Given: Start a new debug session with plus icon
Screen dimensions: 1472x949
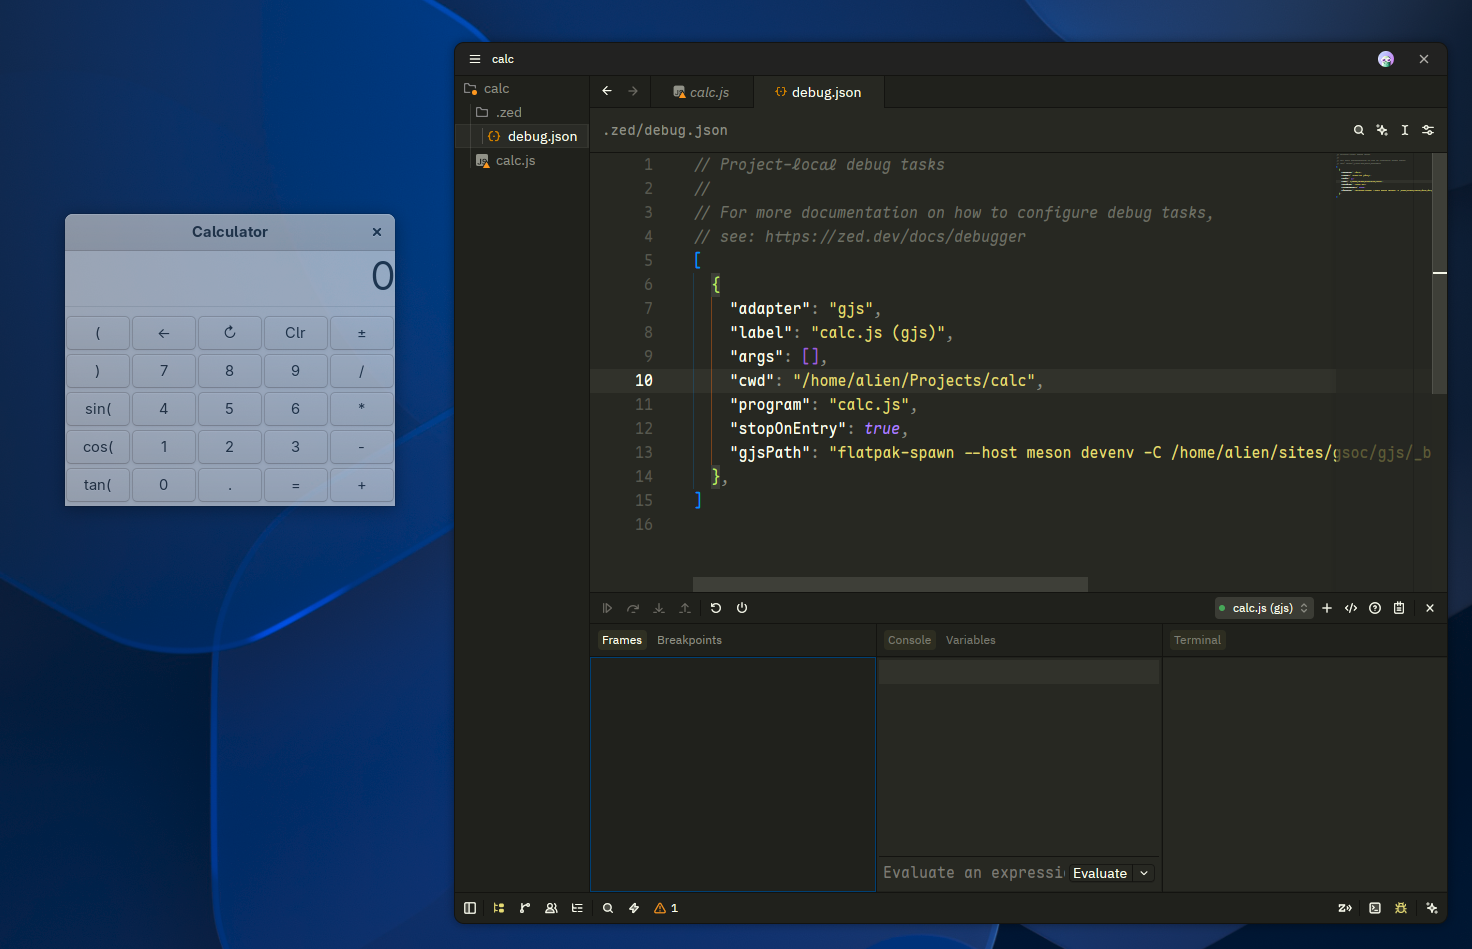Looking at the screenshot, I should click(1327, 608).
